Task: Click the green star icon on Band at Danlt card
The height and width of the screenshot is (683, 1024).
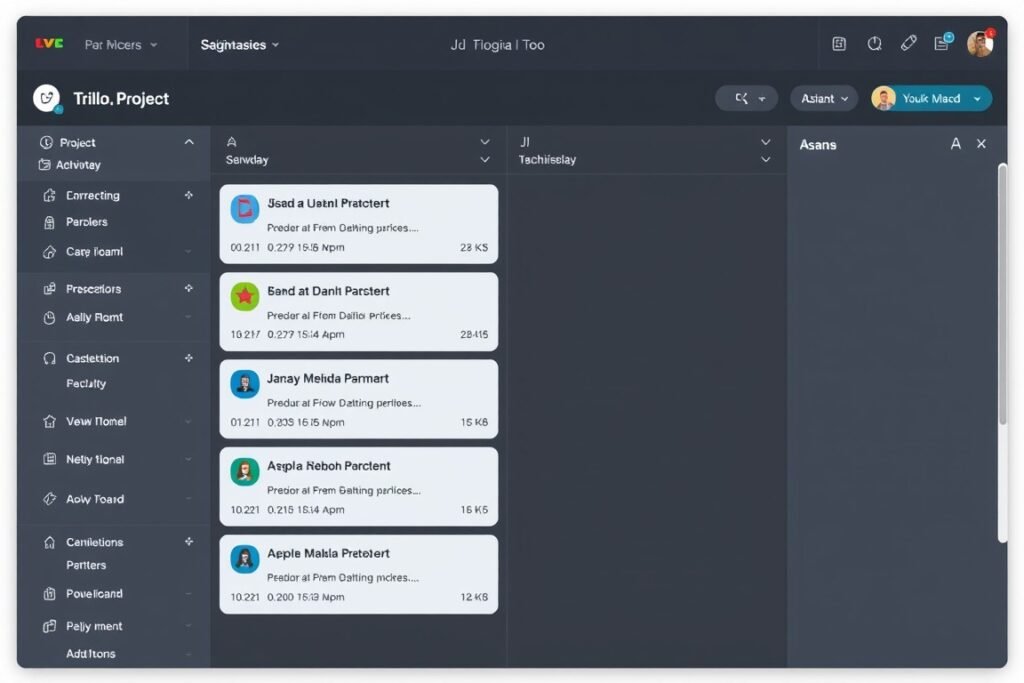Action: [245, 296]
